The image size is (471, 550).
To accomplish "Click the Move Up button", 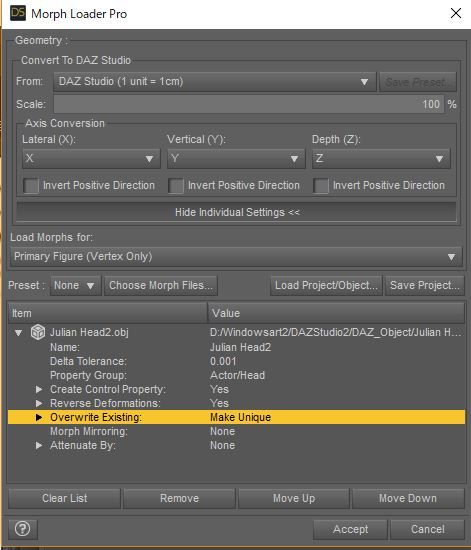I will tap(294, 498).
